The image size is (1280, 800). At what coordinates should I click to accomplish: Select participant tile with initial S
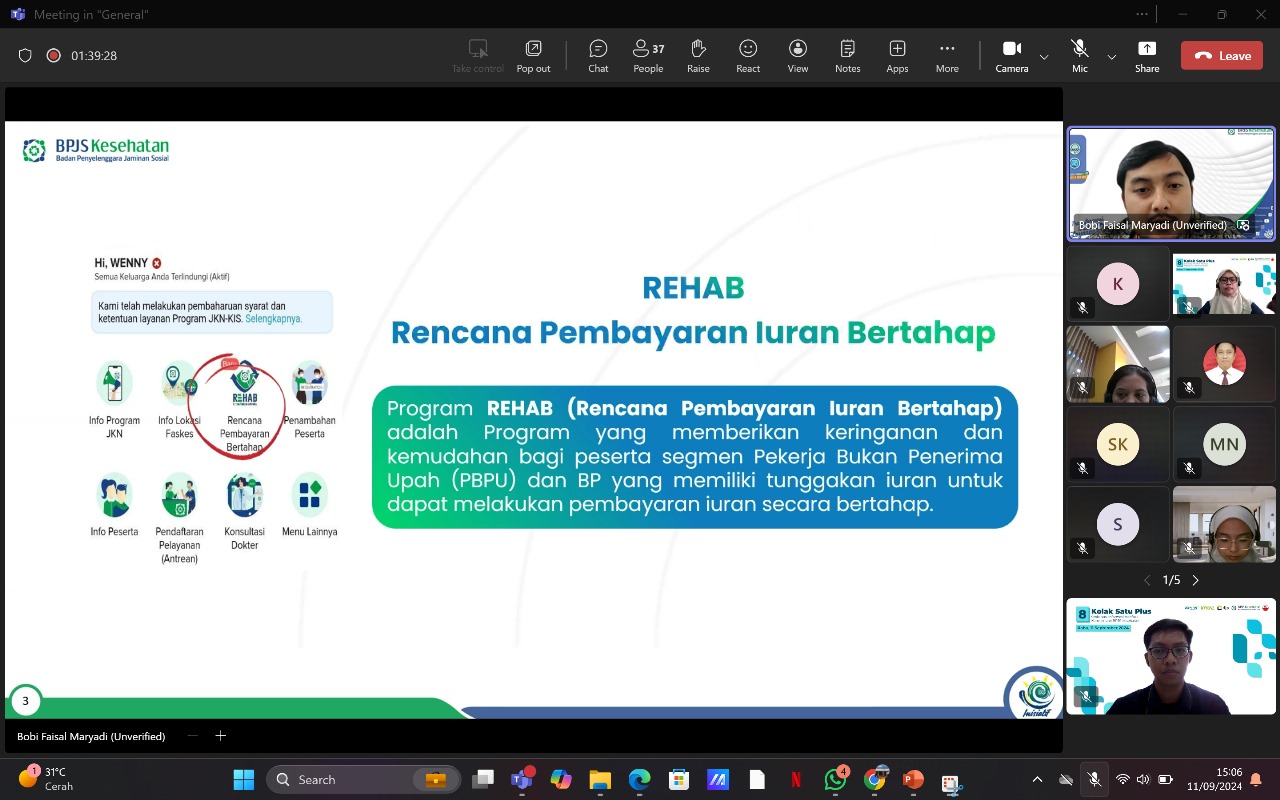point(1117,524)
